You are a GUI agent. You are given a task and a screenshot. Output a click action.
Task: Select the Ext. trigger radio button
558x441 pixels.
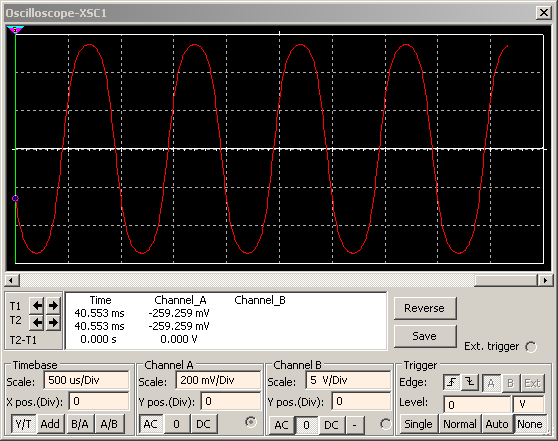tap(531, 347)
